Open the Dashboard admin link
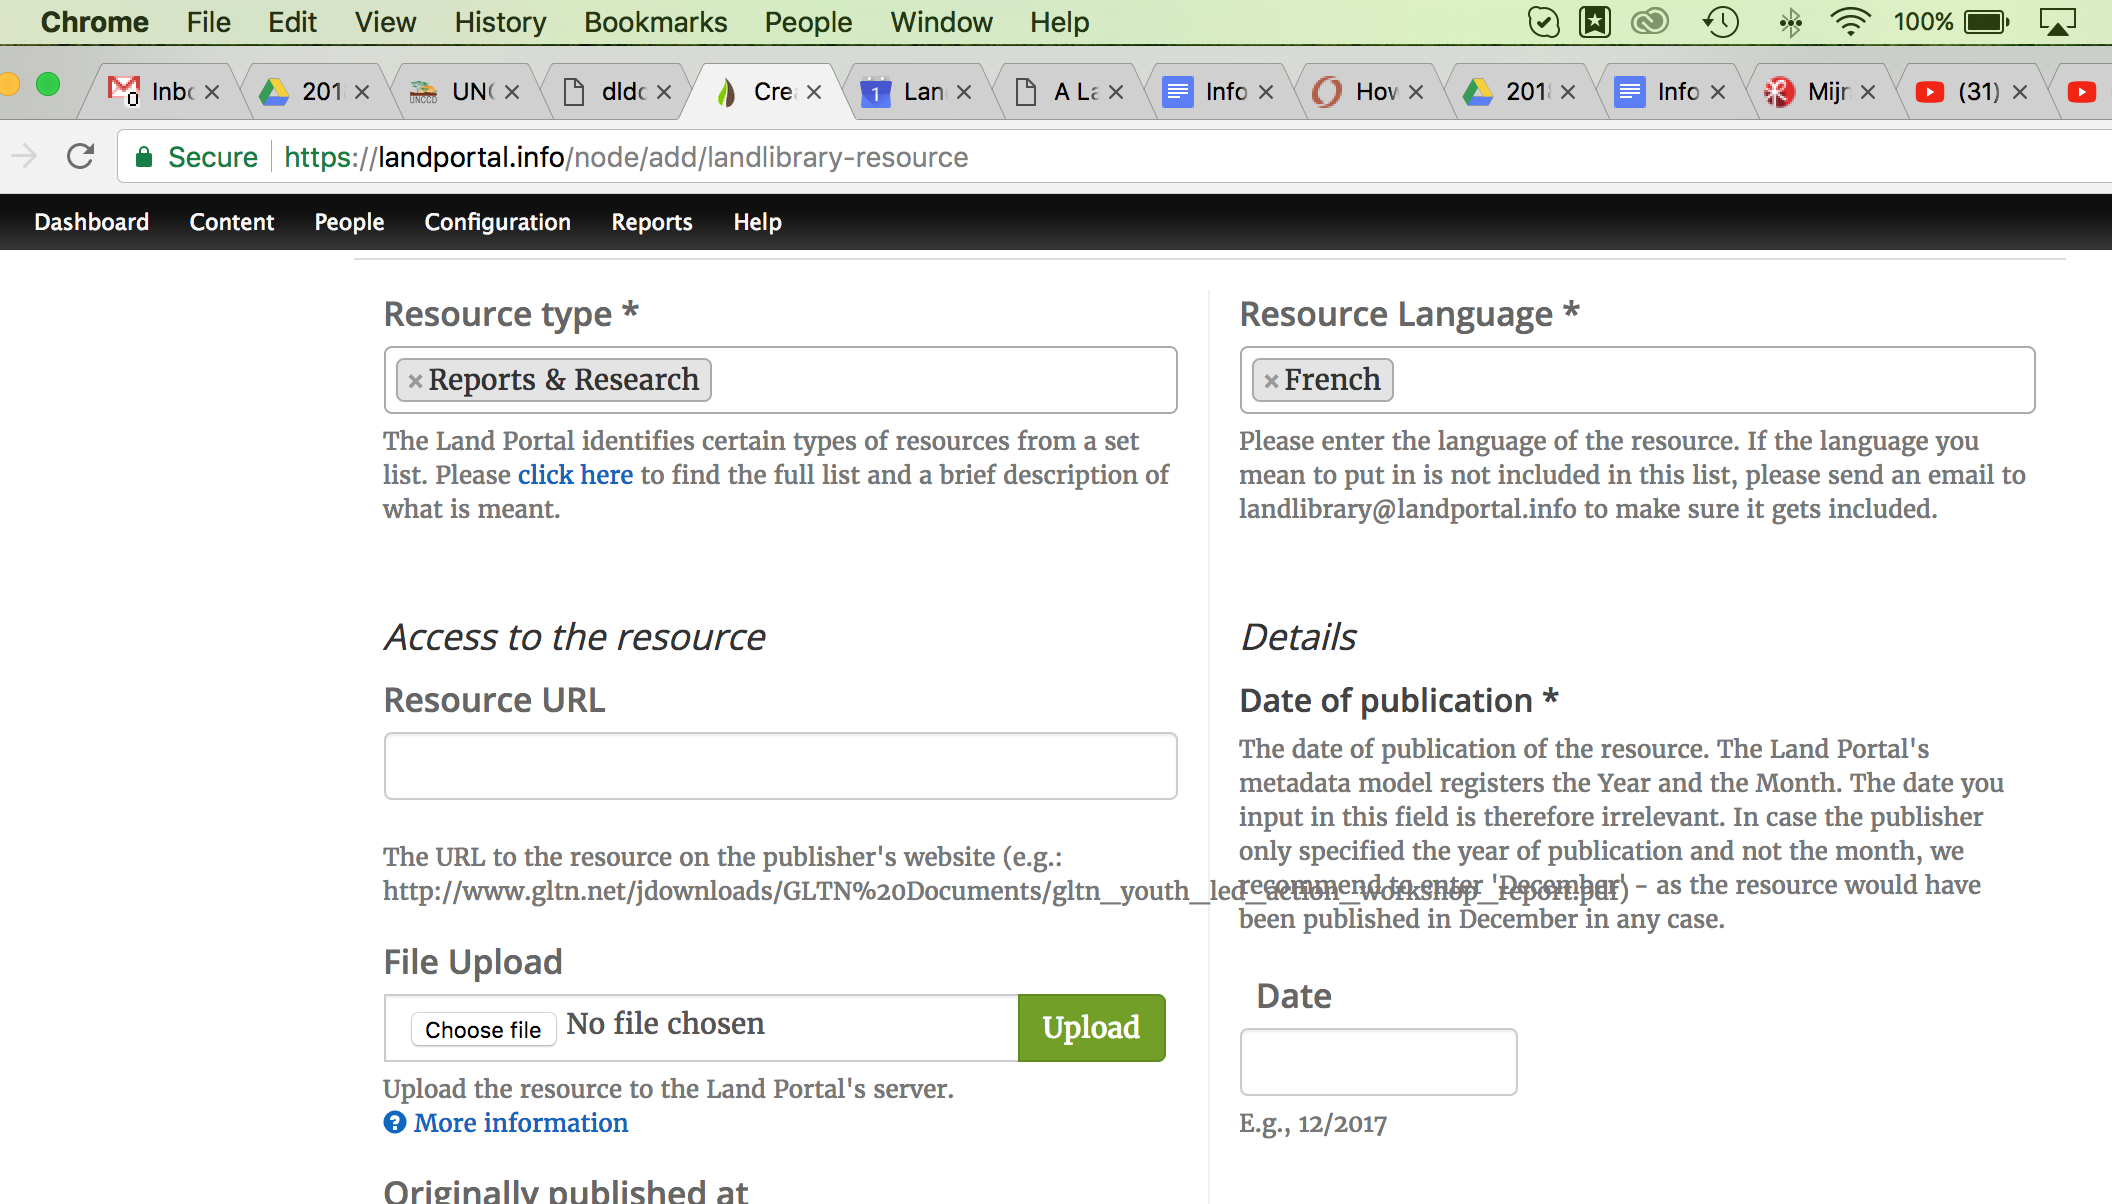The height and width of the screenshot is (1204, 2112). point(91,222)
